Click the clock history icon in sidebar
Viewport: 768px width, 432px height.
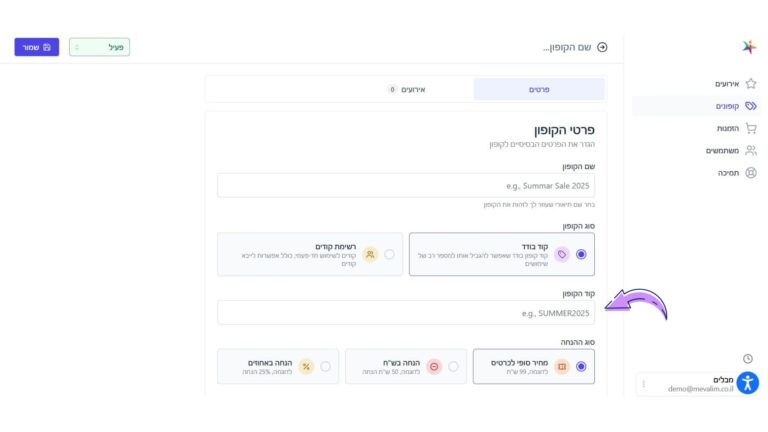tap(748, 358)
